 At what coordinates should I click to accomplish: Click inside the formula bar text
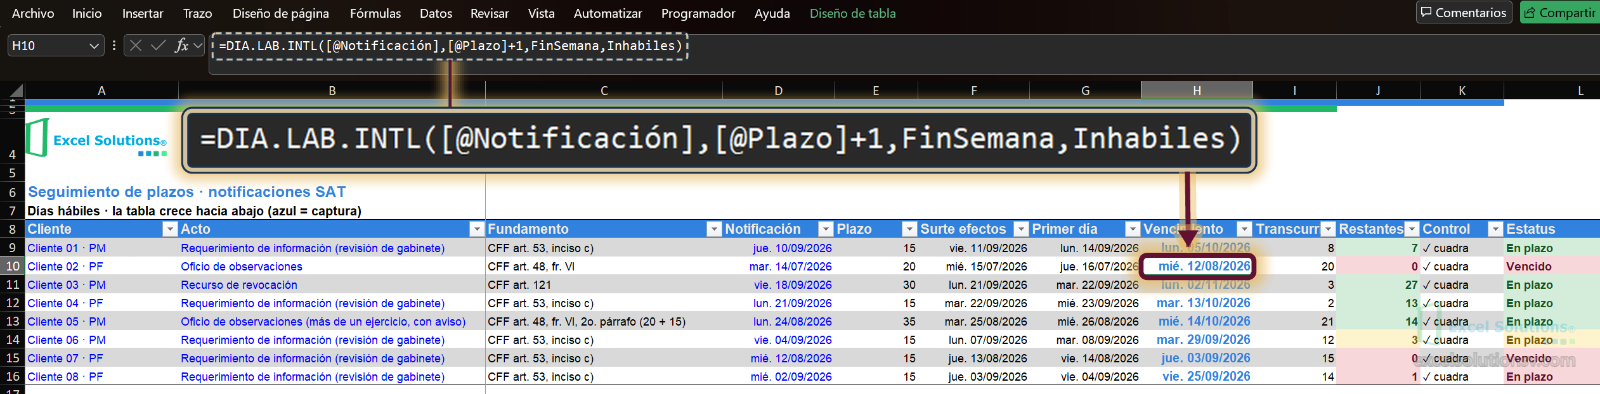click(450, 46)
